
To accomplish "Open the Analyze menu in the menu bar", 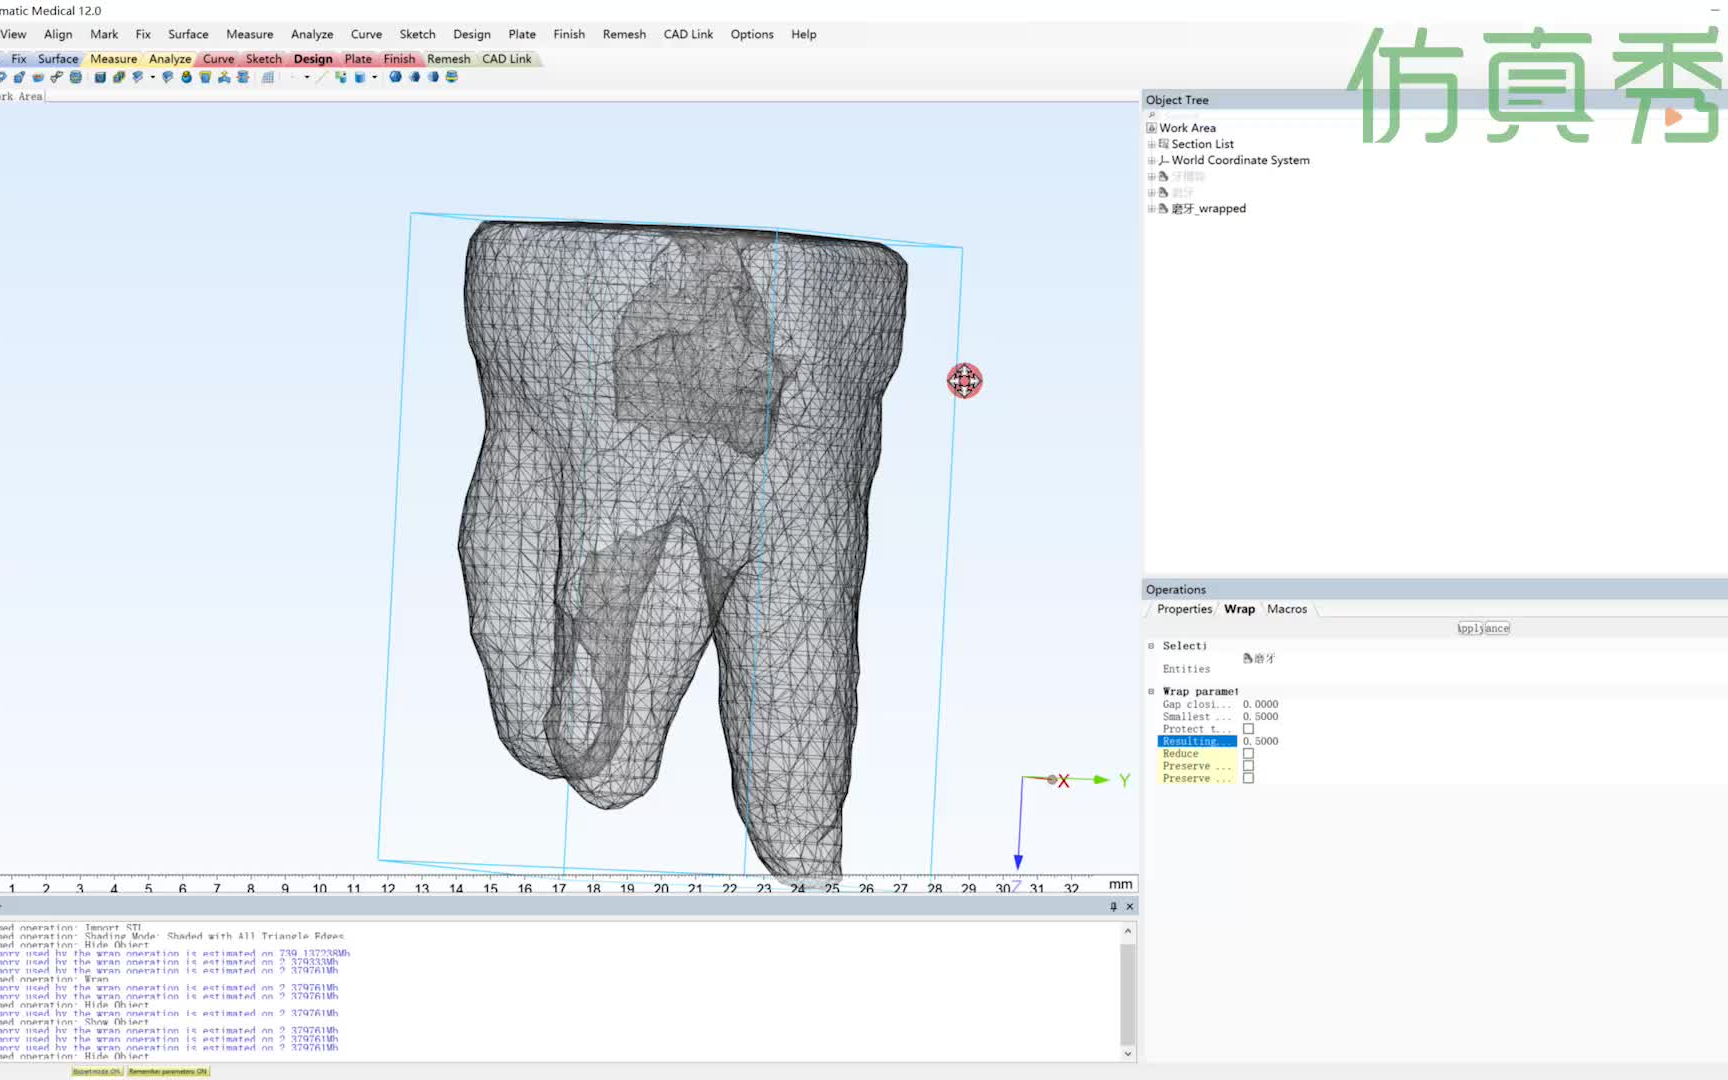I will pyautogui.click(x=311, y=34).
